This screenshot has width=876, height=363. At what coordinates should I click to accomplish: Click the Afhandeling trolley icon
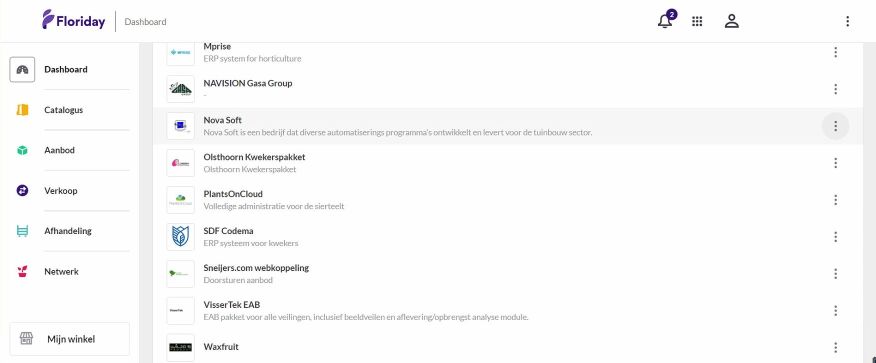(22, 231)
